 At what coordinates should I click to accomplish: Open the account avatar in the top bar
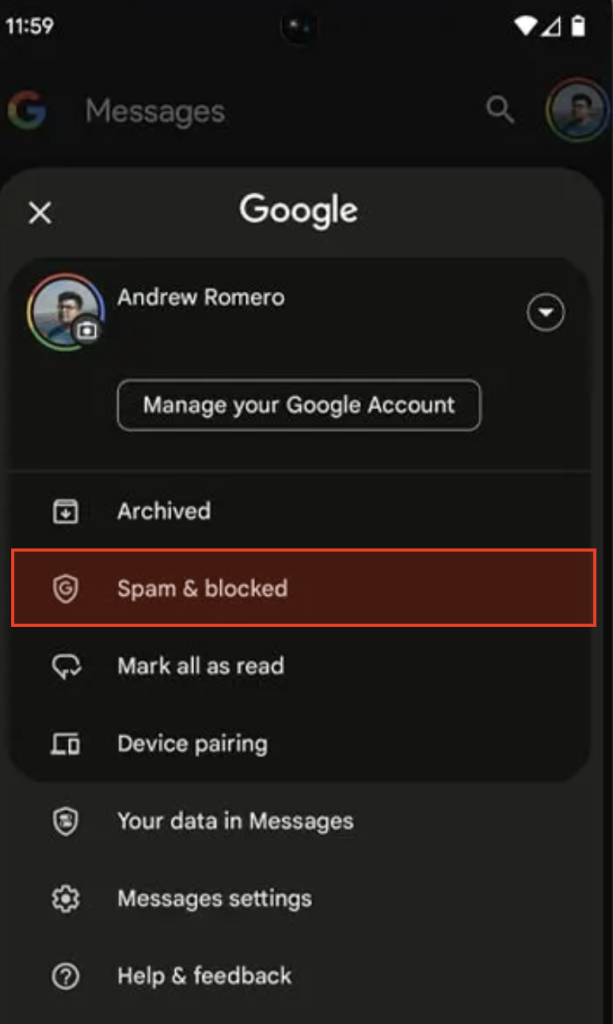576,110
